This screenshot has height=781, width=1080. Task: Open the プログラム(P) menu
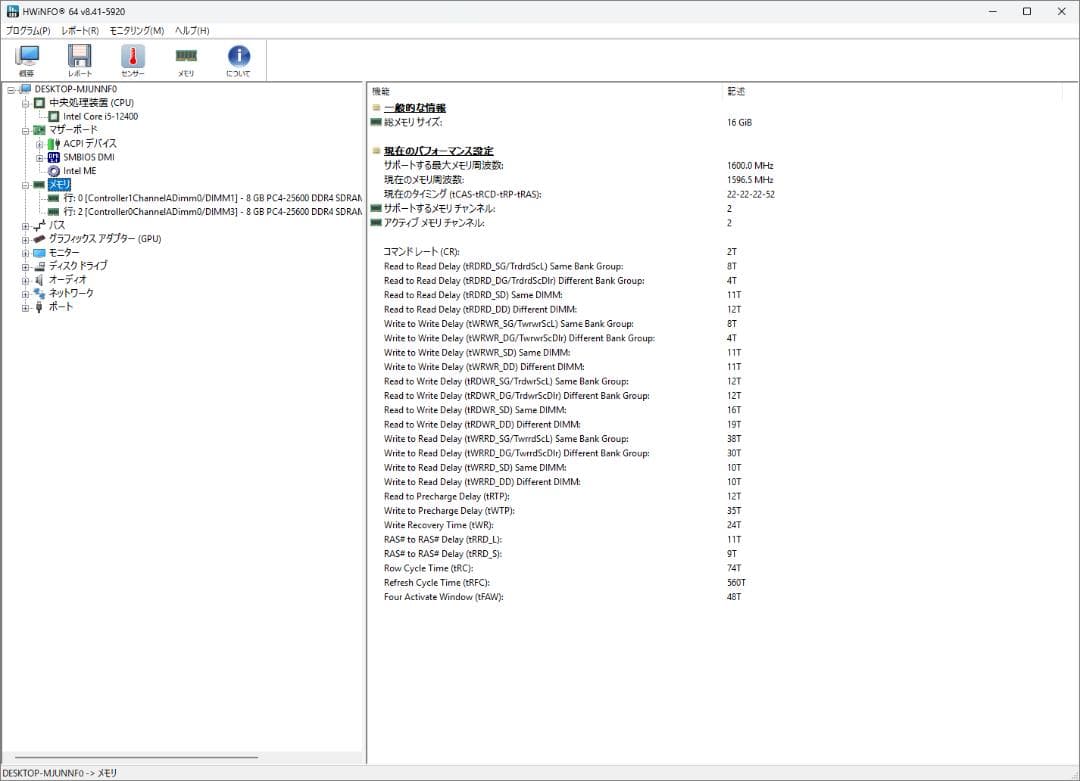point(28,31)
